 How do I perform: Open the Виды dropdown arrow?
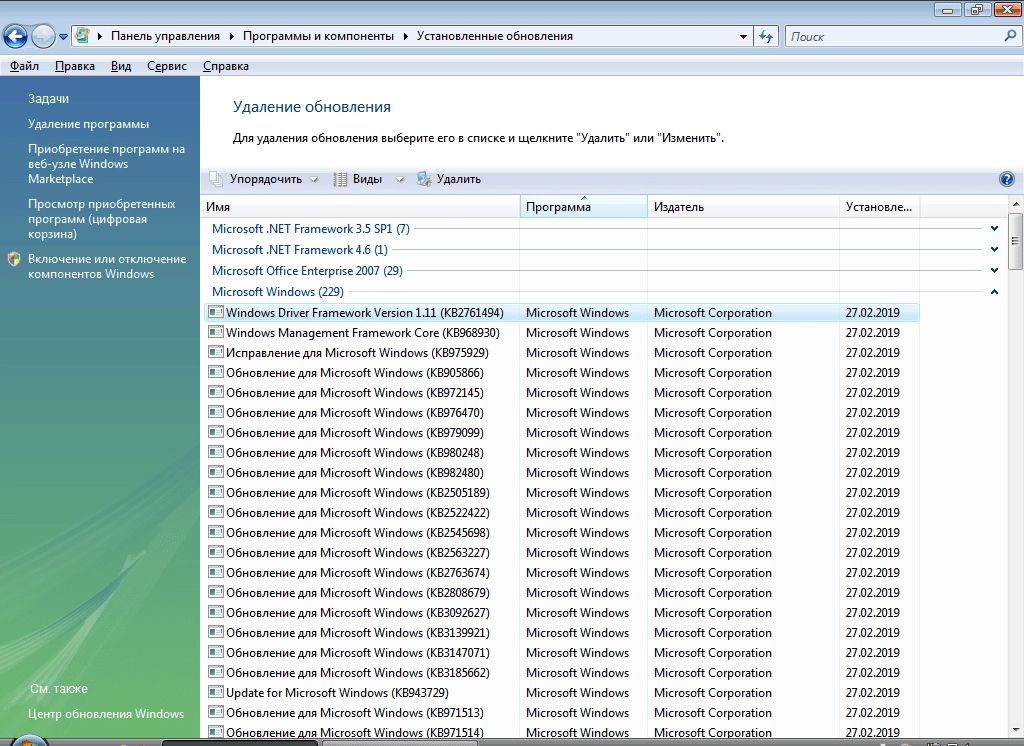pyautogui.click(x=399, y=180)
